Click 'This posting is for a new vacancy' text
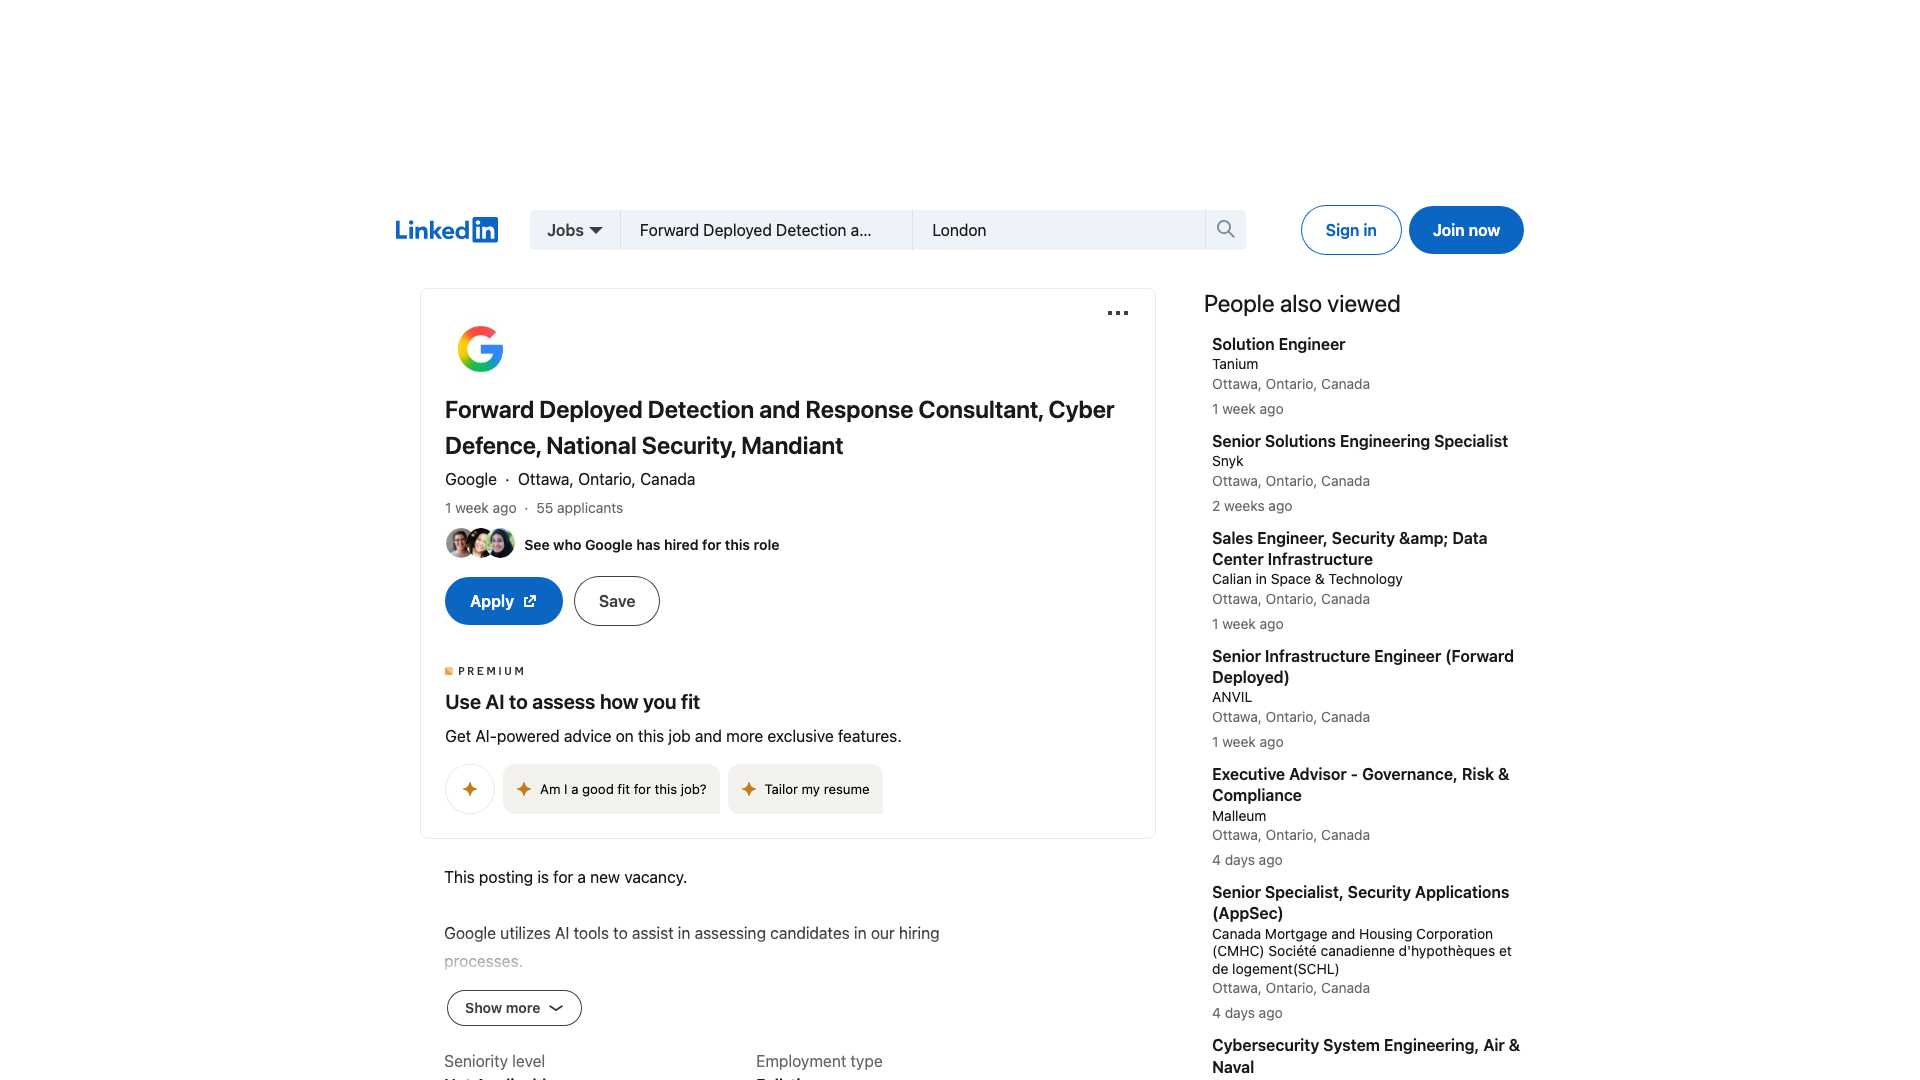The height and width of the screenshot is (1080, 1920). tap(565, 877)
